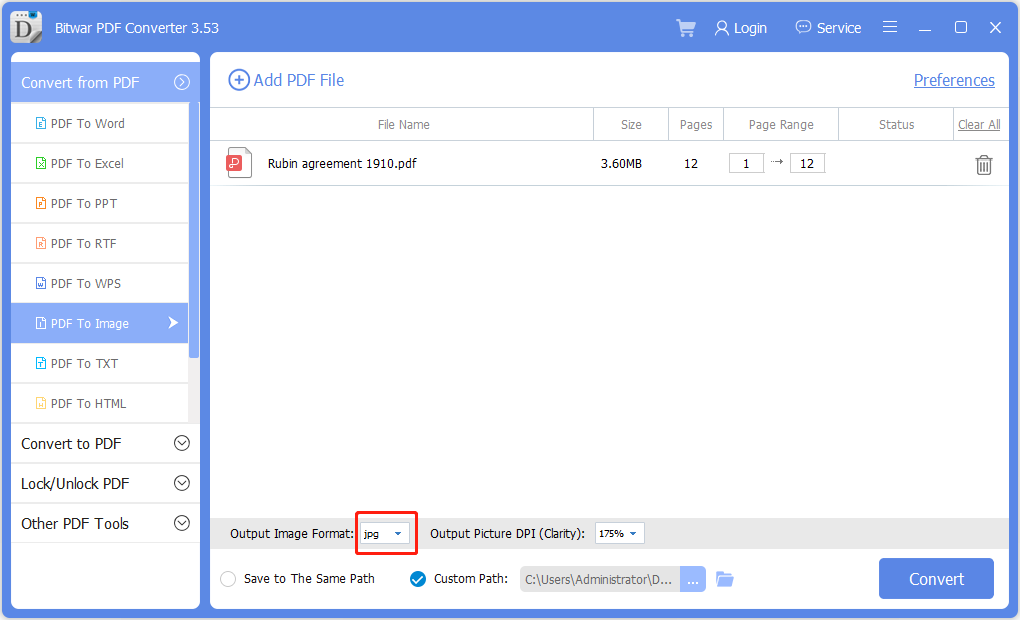The image size is (1020, 620).
Task: Open the shopping cart icon
Action: pos(686,28)
